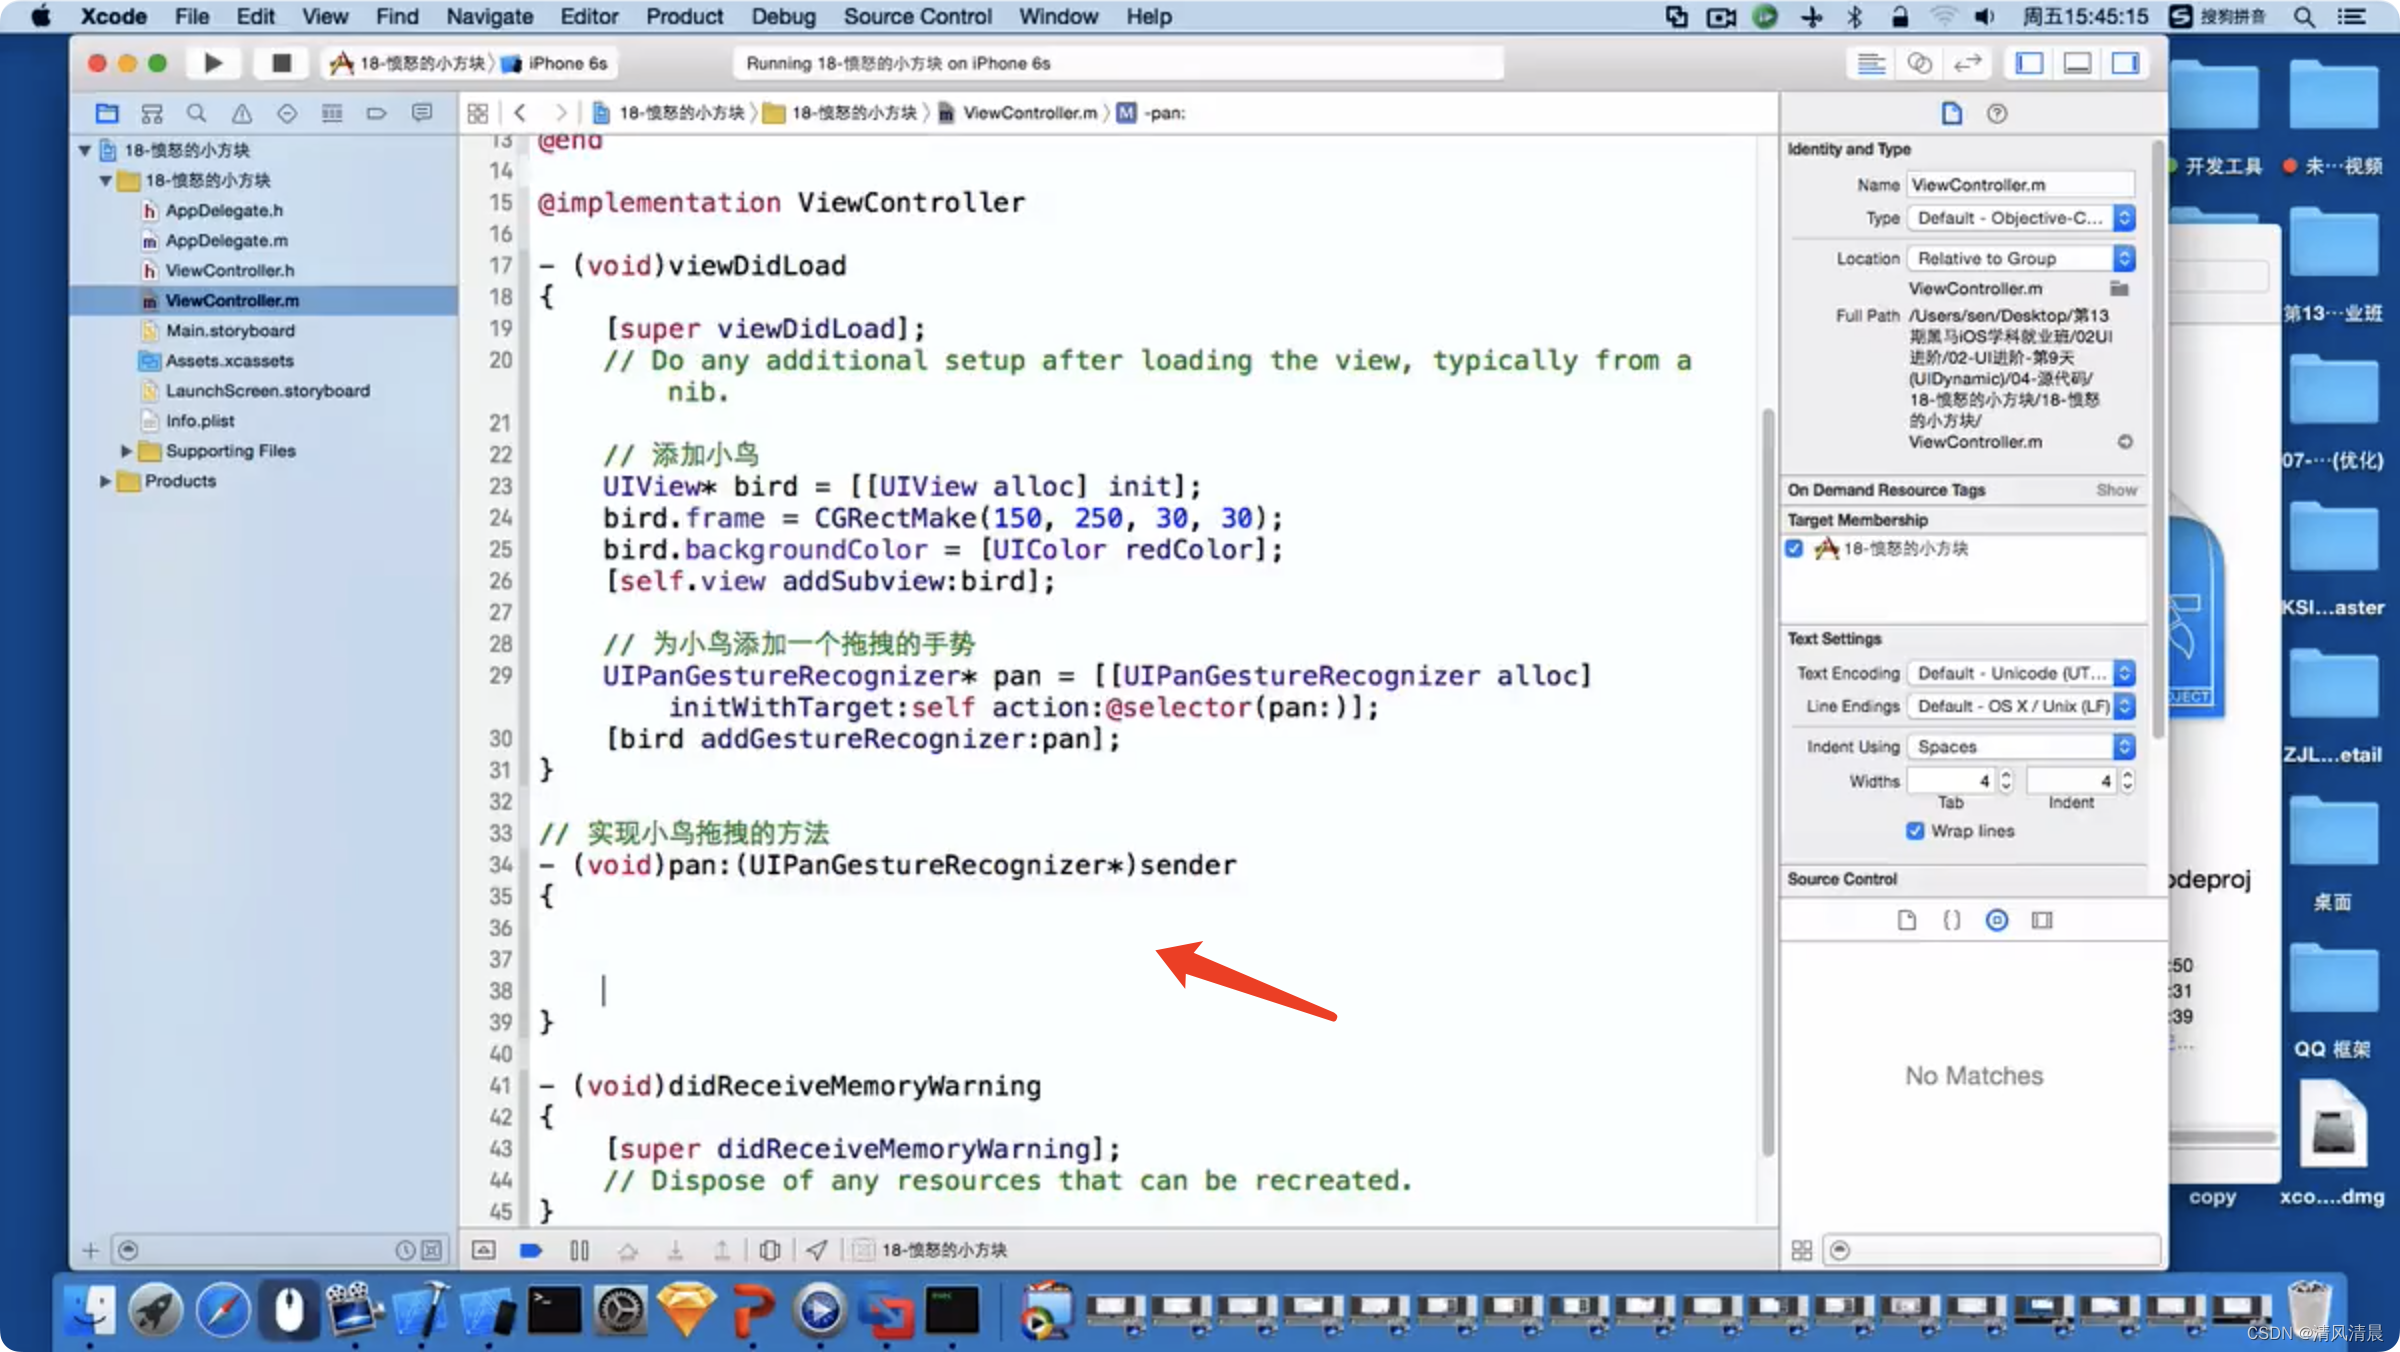Open Spotlight search in menu bar
2400x1352 pixels.
[x=2304, y=16]
